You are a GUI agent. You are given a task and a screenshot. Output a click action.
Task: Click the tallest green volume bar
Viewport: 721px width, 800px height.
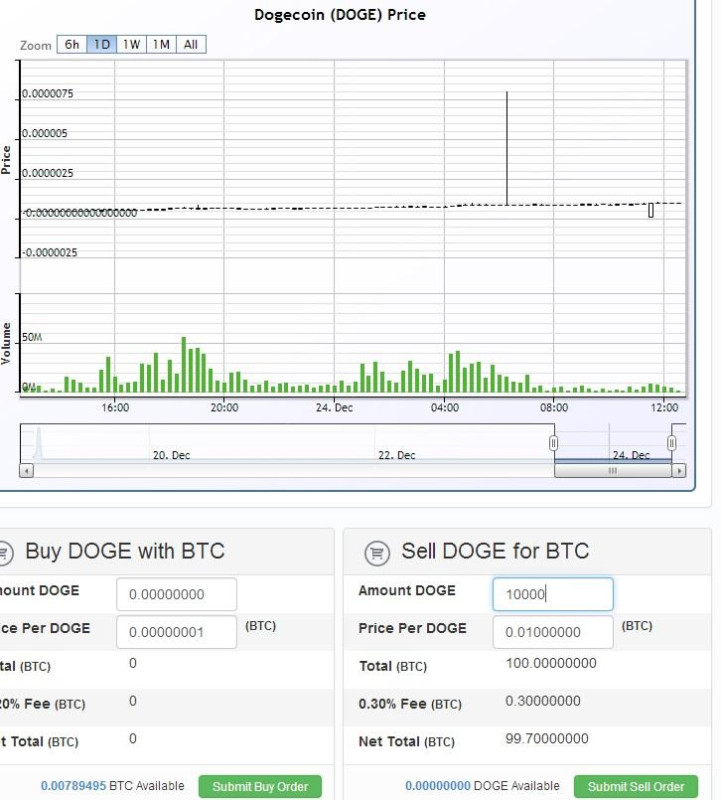(x=184, y=364)
